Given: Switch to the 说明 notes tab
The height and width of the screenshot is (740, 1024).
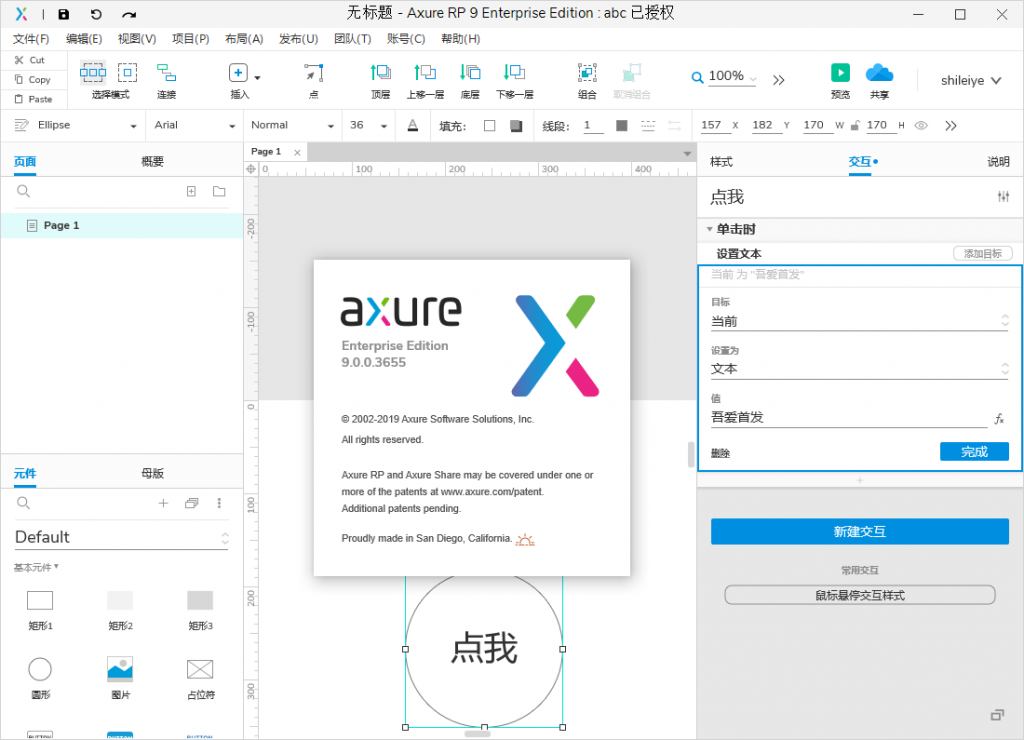Looking at the screenshot, I should point(998,161).
